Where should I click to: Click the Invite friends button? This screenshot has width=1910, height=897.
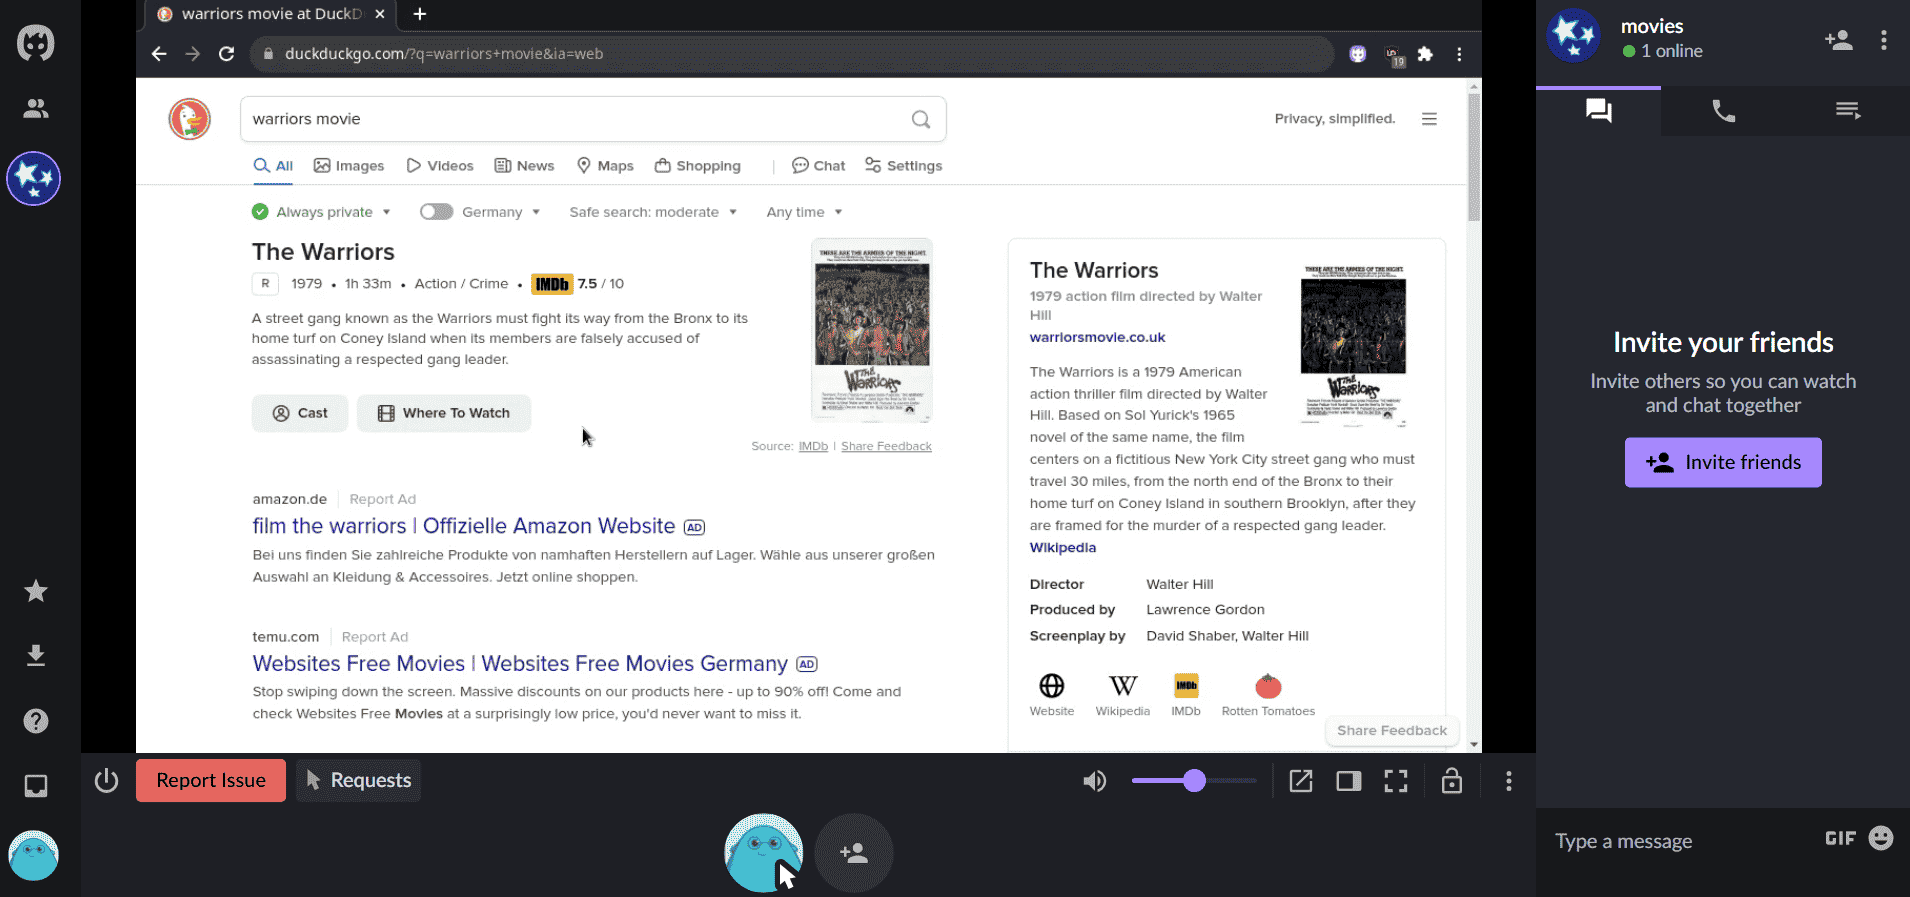pos(1723,462)
